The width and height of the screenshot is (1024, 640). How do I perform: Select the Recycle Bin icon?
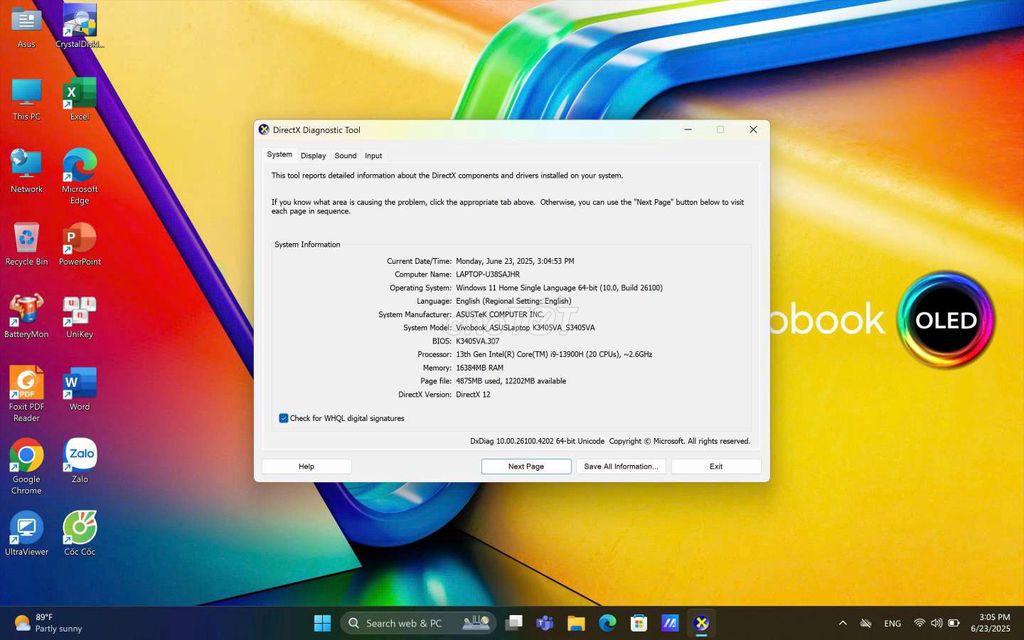pos(26,244)
